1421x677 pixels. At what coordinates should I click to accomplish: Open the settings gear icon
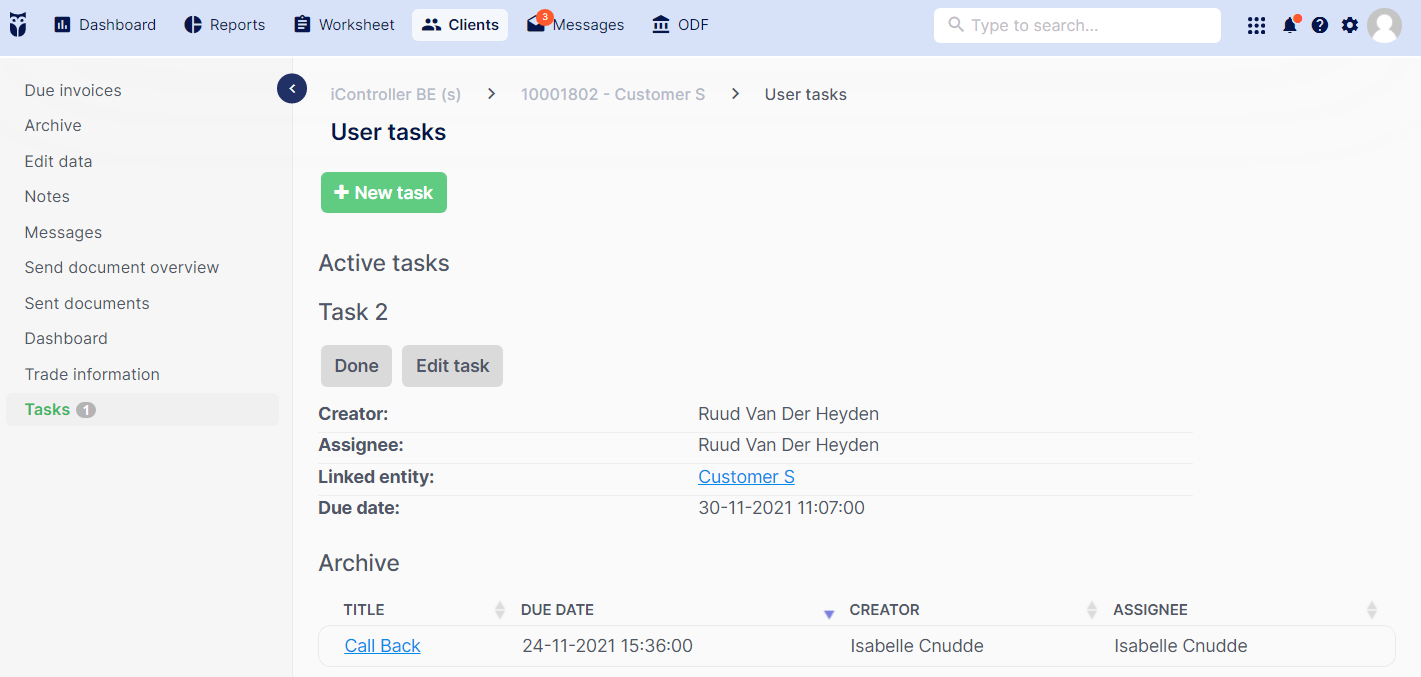click(x=1350, y=25)
